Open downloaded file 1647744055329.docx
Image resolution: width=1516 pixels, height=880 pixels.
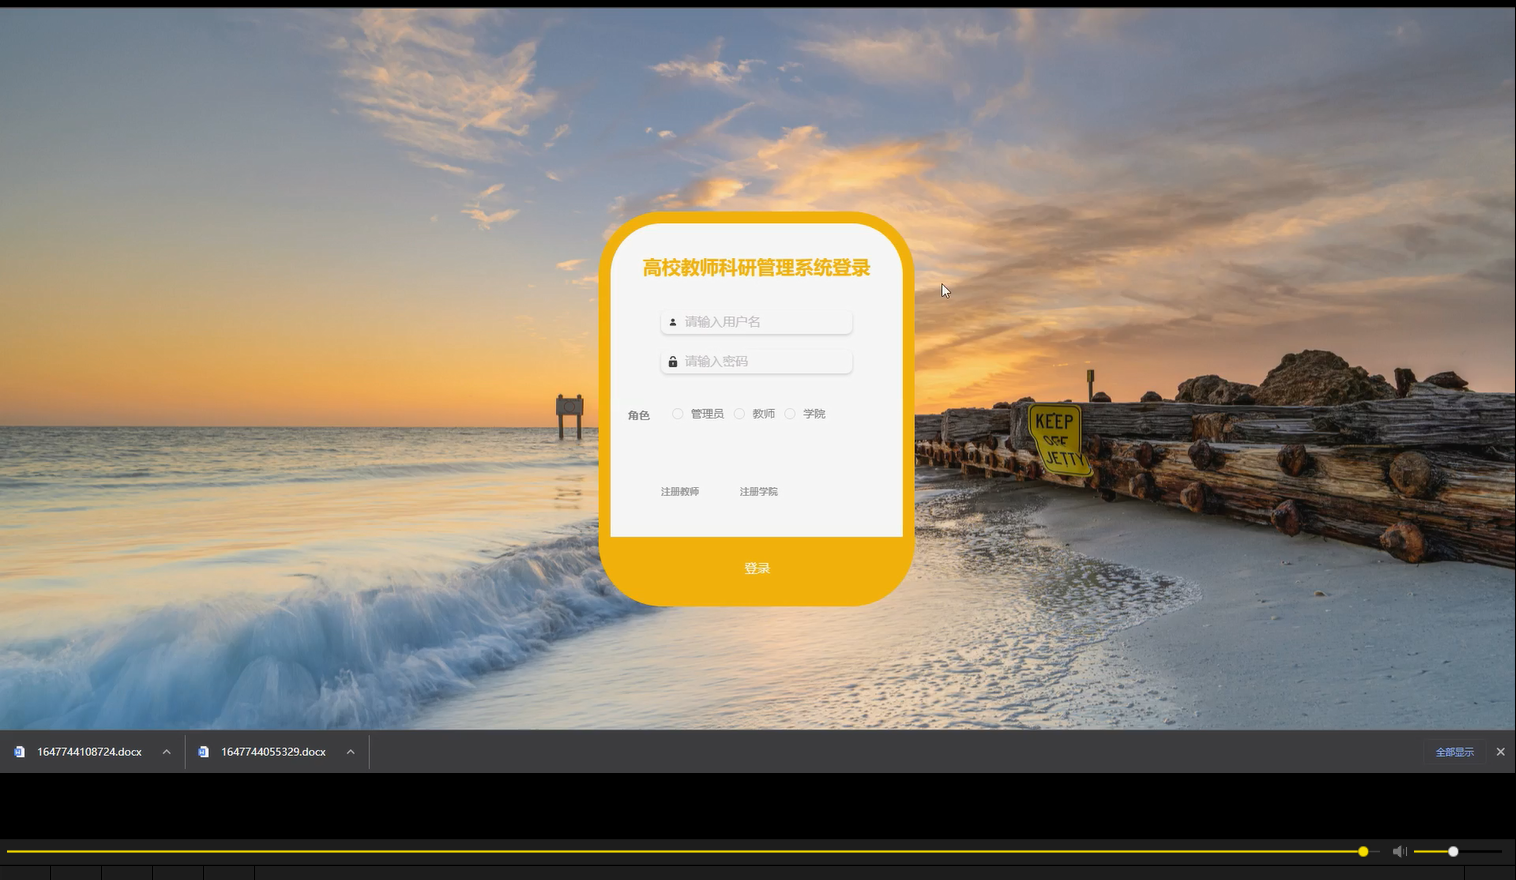tap(273, 752)
